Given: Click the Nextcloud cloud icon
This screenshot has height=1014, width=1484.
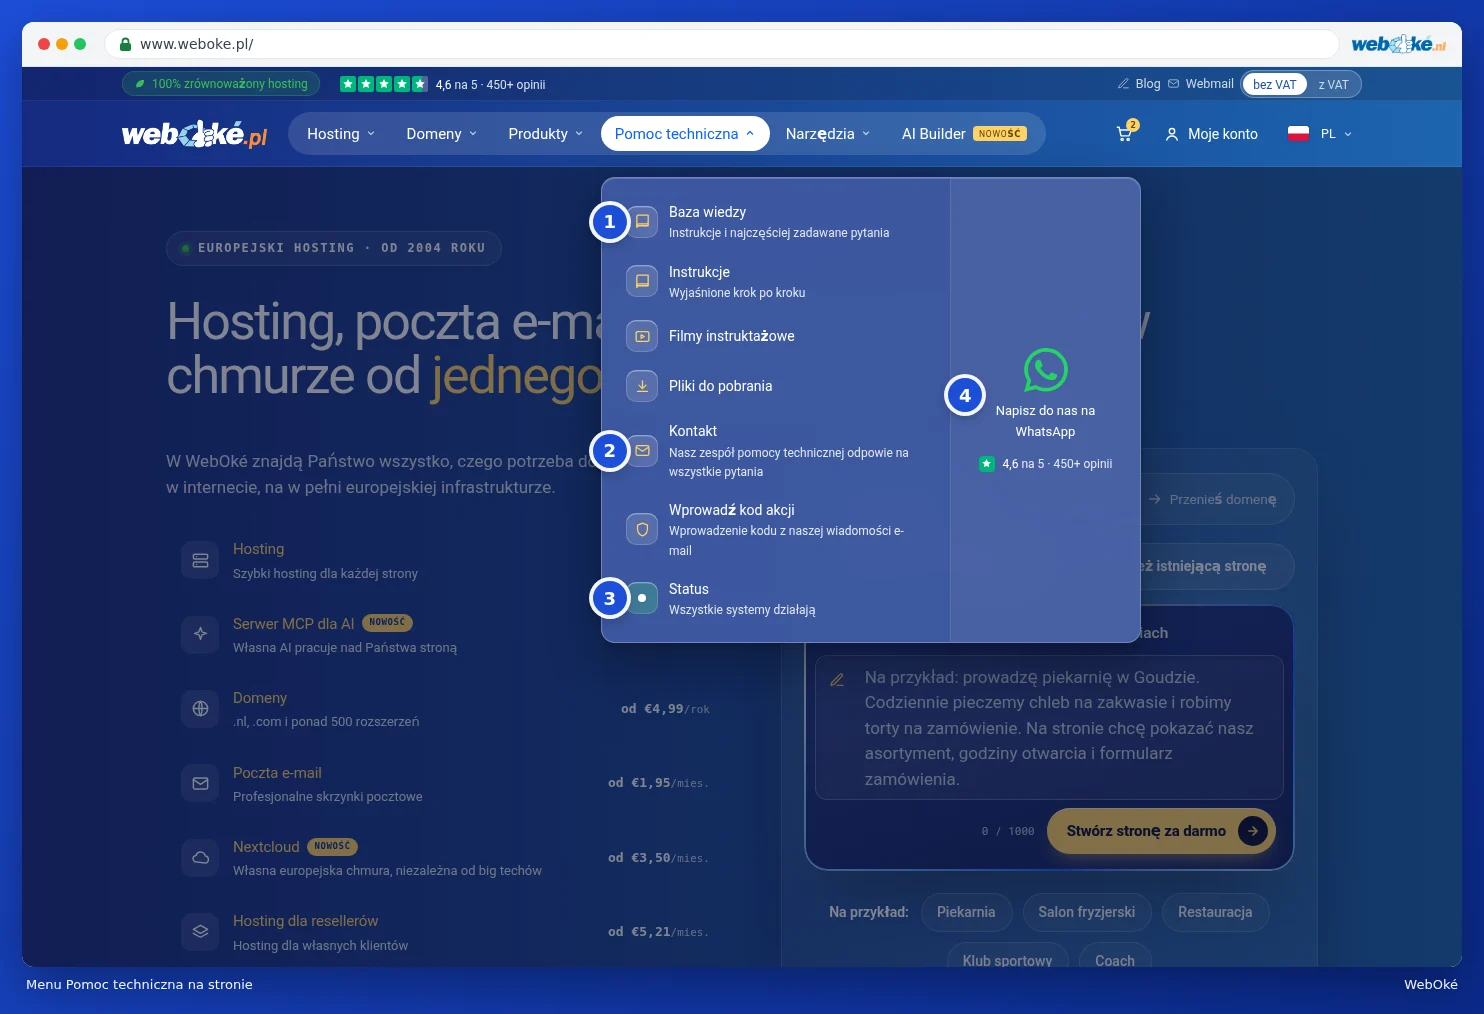Looking at the screenshot, I should pyautogui.click(x=200, y=857).
